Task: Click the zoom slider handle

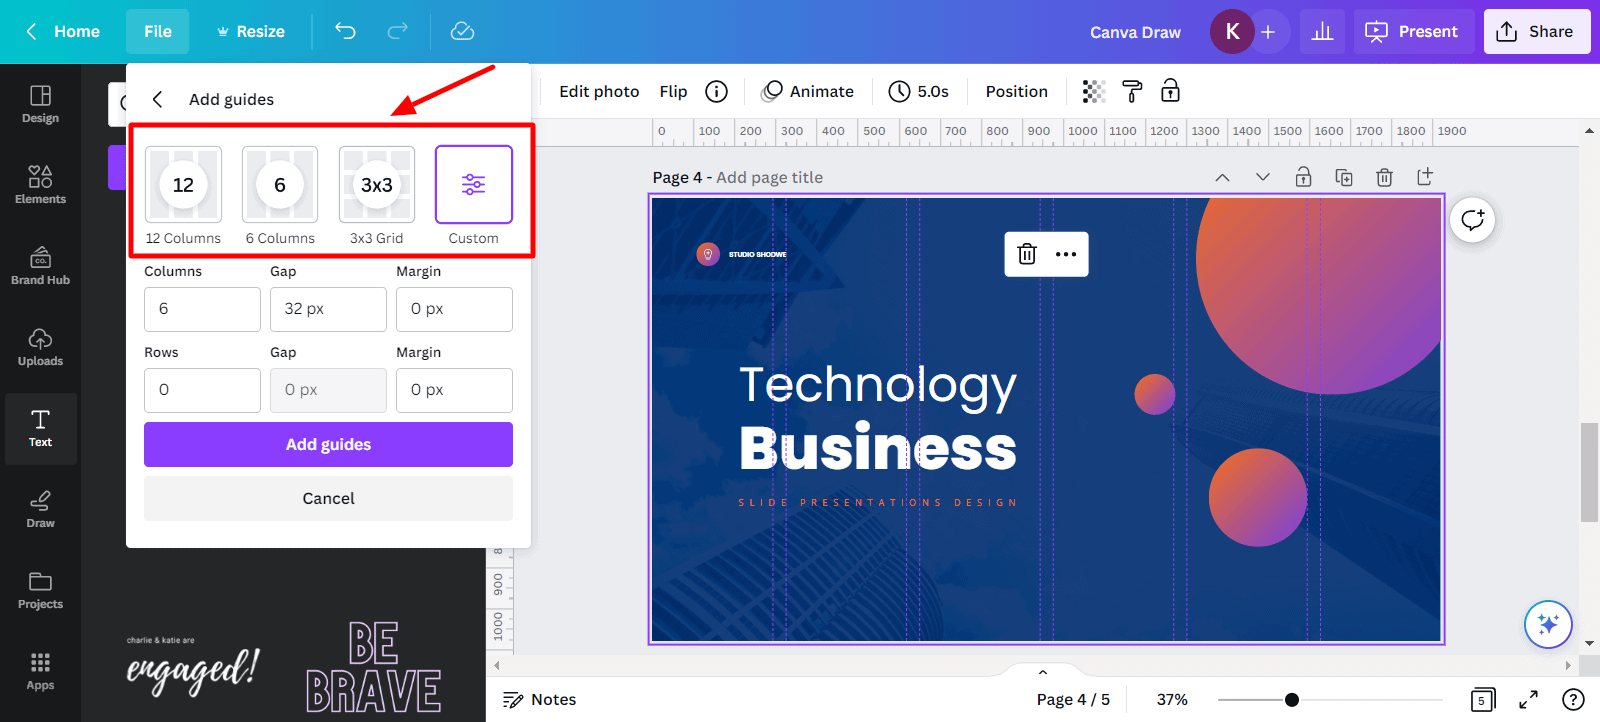Action: [x=1292, y=700]
